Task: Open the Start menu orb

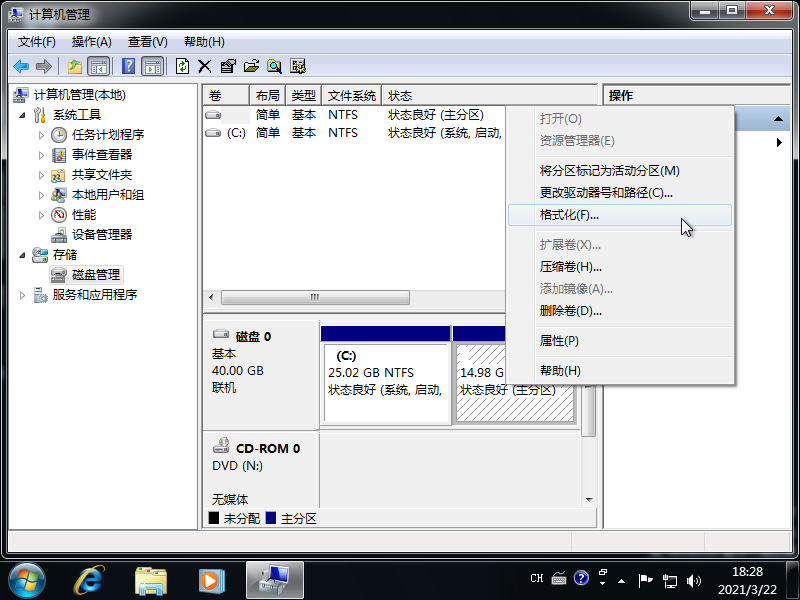Action: [x=25, y=580]
